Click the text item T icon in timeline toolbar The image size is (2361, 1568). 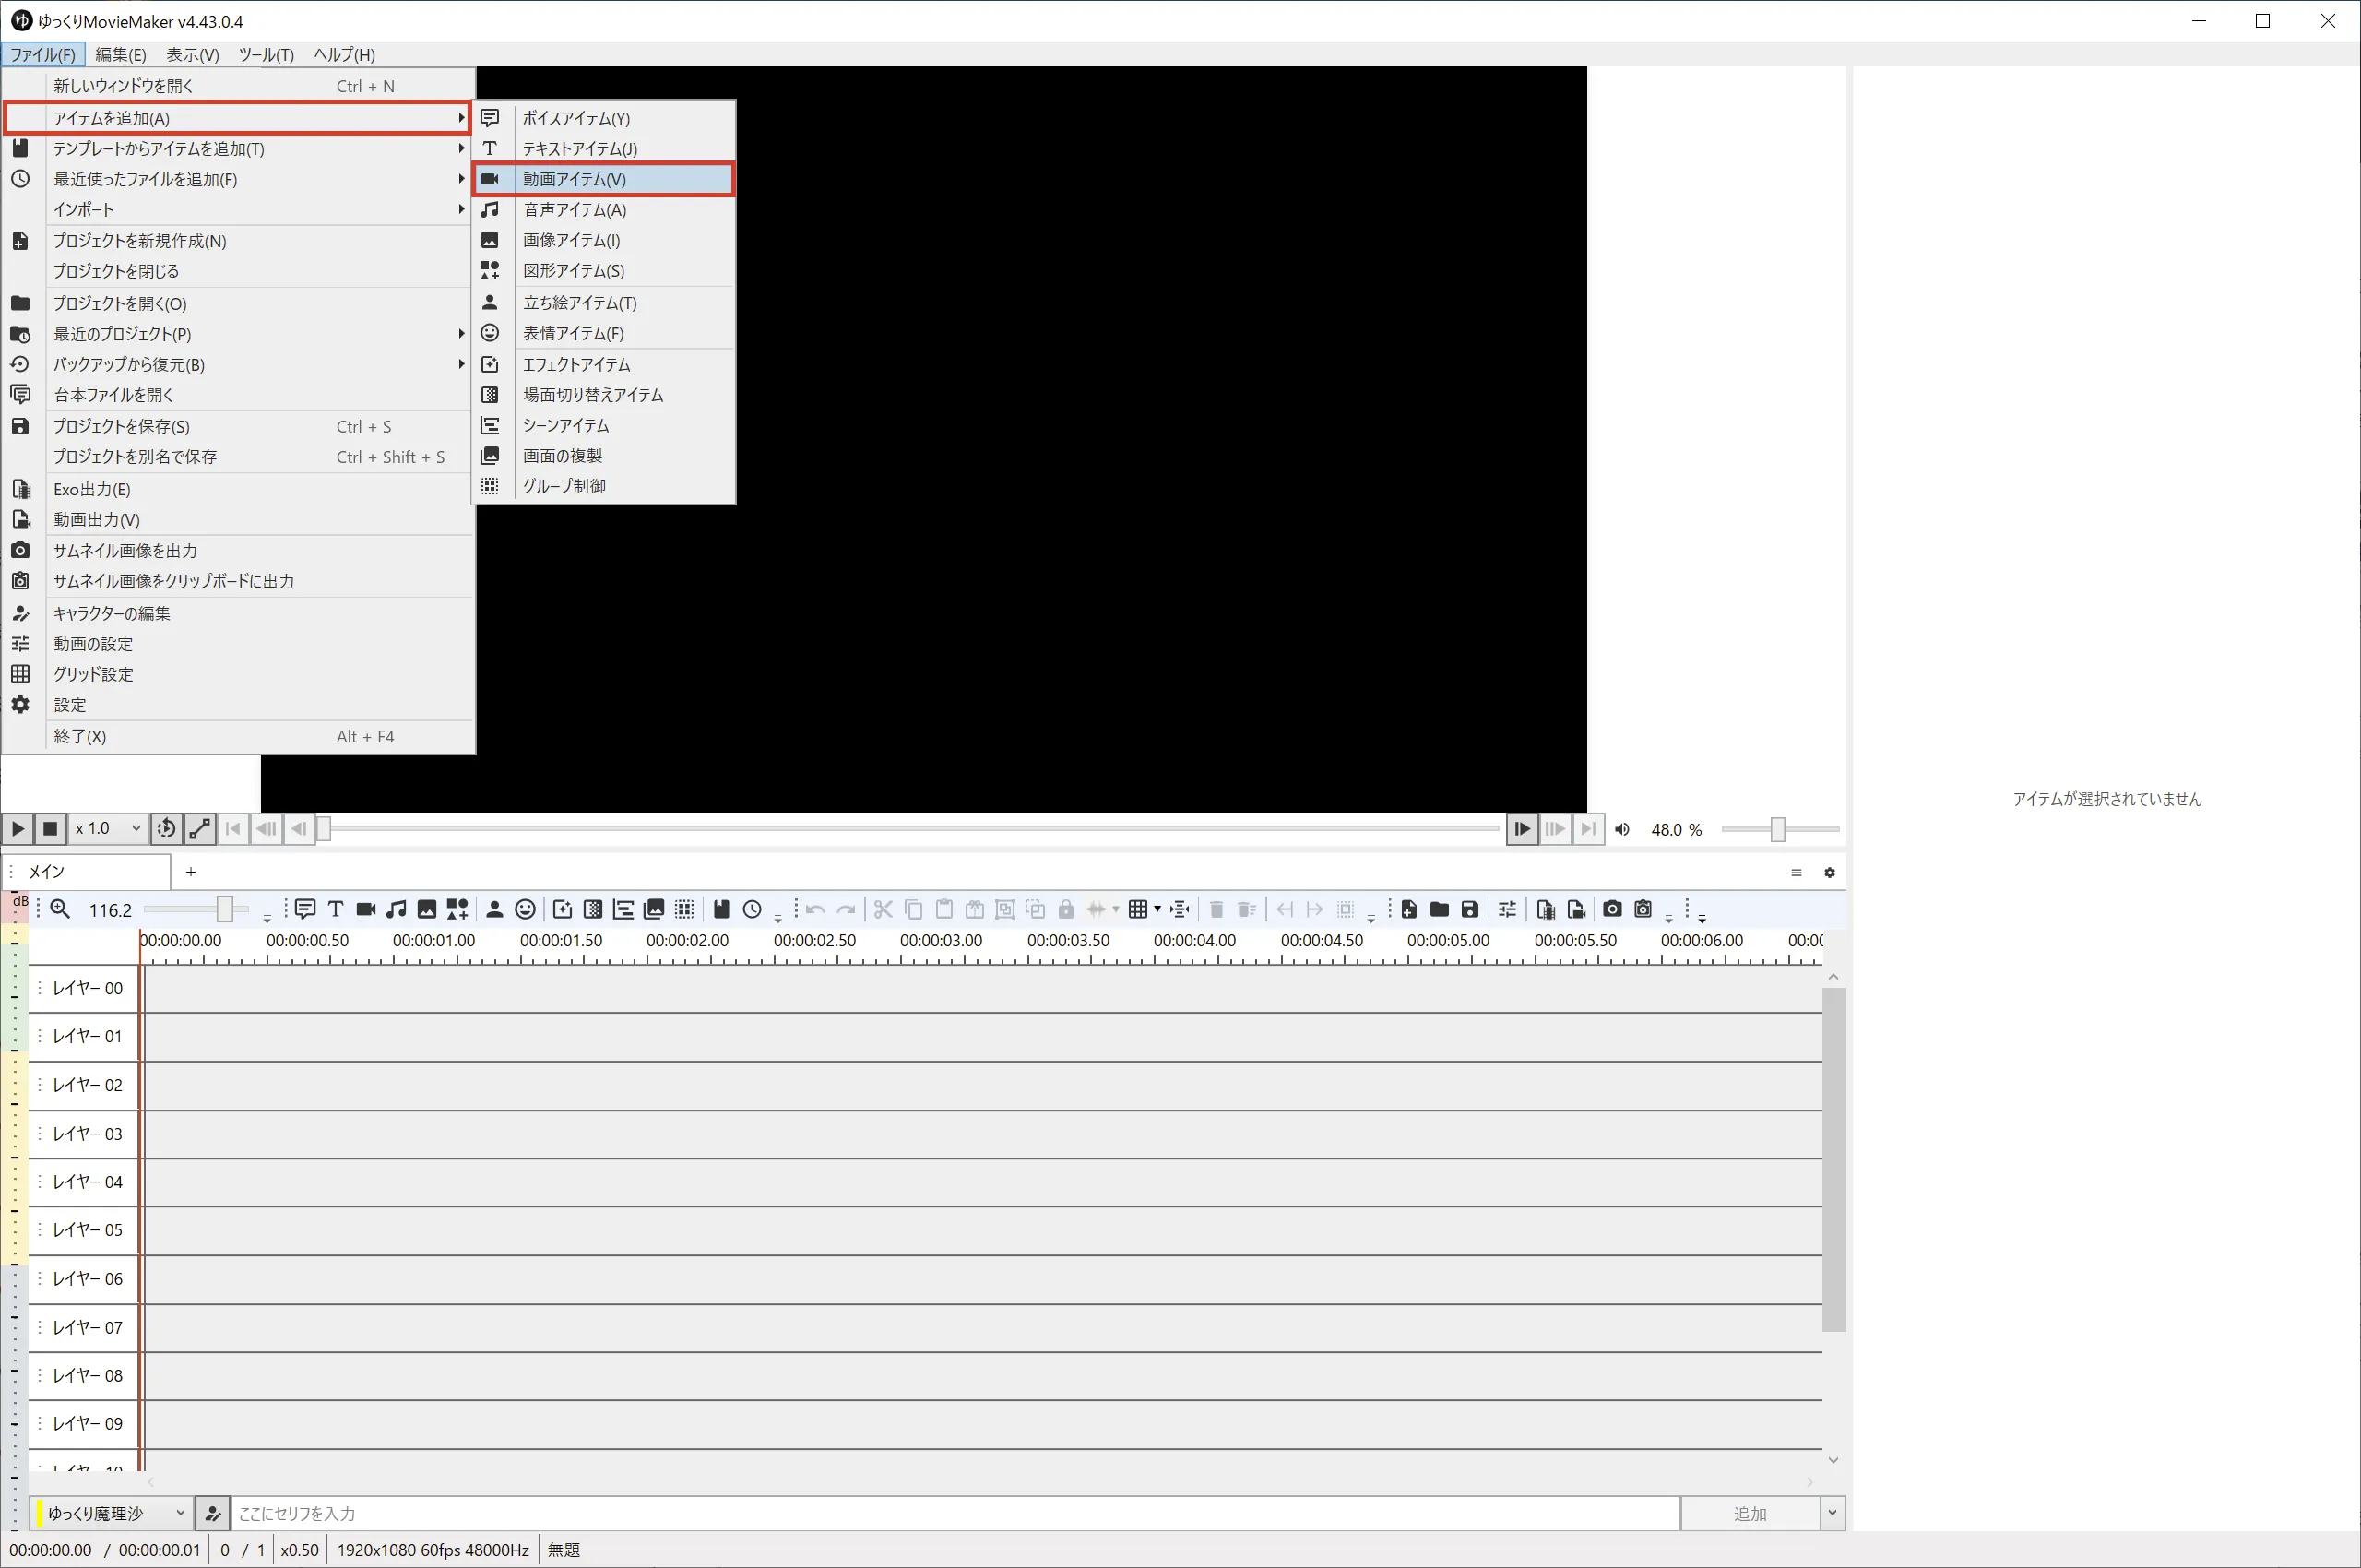pyautogui.click(x=336, y=909)
